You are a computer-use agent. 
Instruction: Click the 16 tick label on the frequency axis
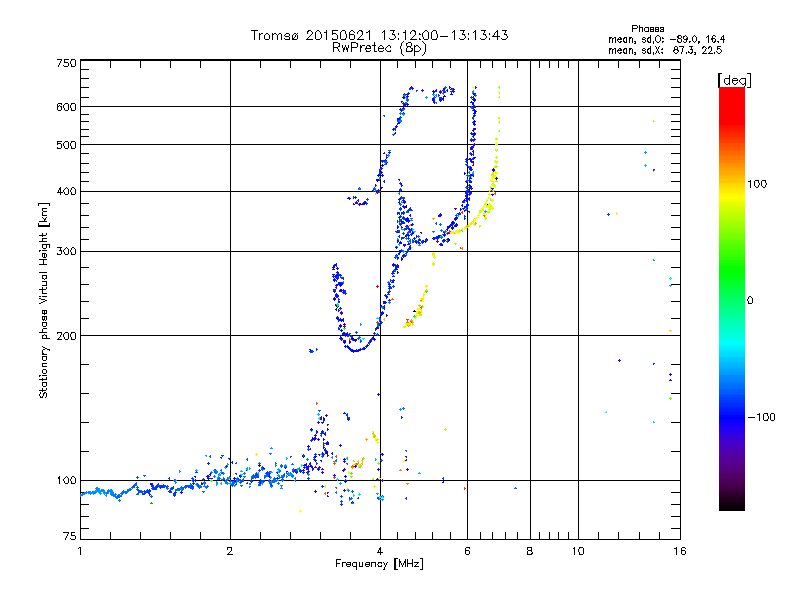click(677, 552)
